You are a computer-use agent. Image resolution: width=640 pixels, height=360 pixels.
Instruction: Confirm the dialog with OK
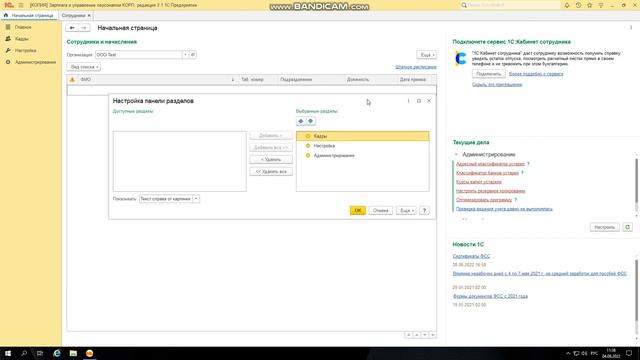pyautogui.click(x=358, y=210)
